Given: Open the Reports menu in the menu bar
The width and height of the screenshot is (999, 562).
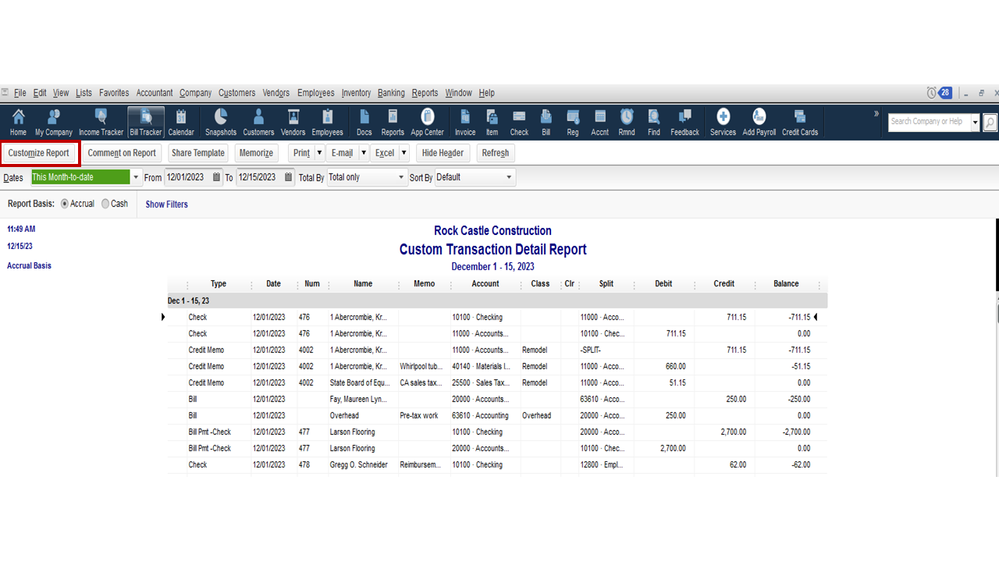Looking at the screenshot, I should coord(424,93).
